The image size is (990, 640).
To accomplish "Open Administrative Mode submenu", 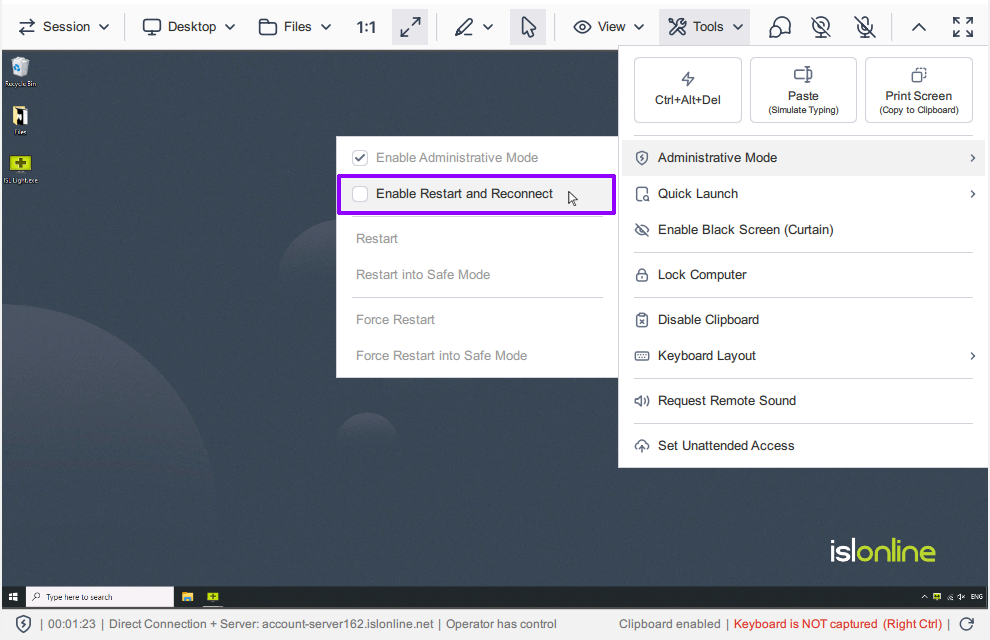I will coord(804,158).
